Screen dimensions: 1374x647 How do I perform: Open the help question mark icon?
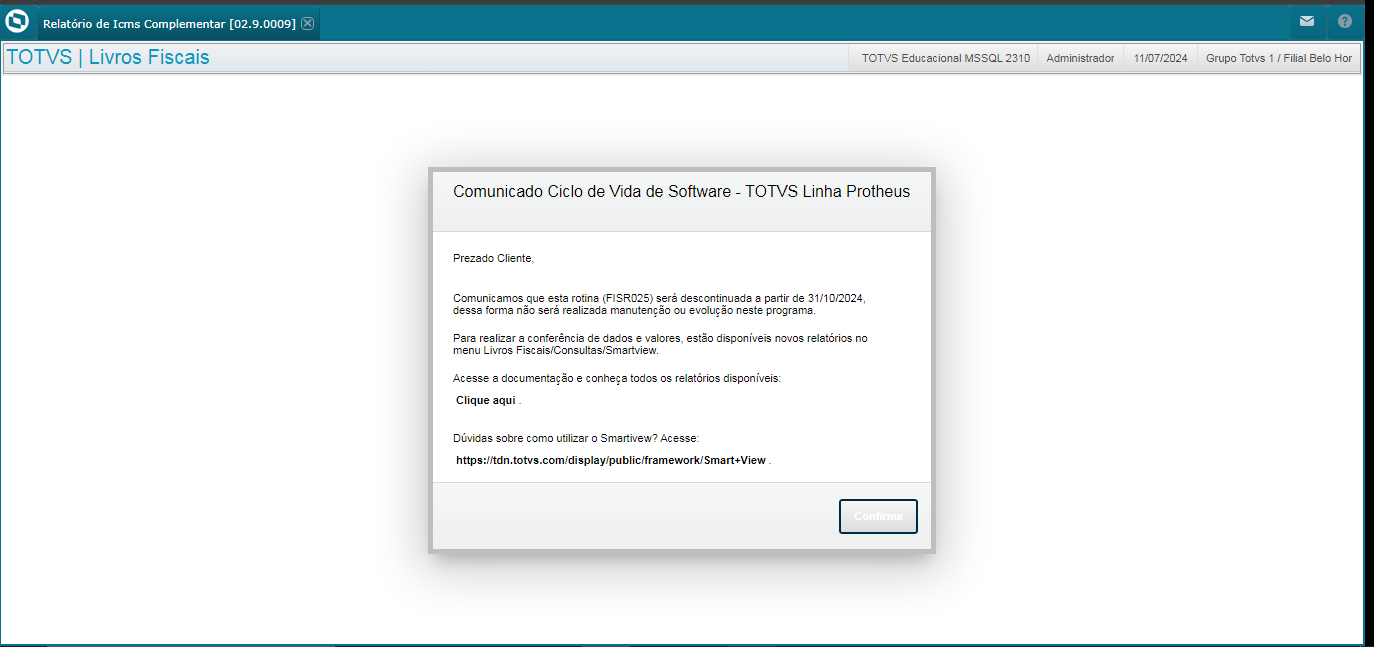1345,21
